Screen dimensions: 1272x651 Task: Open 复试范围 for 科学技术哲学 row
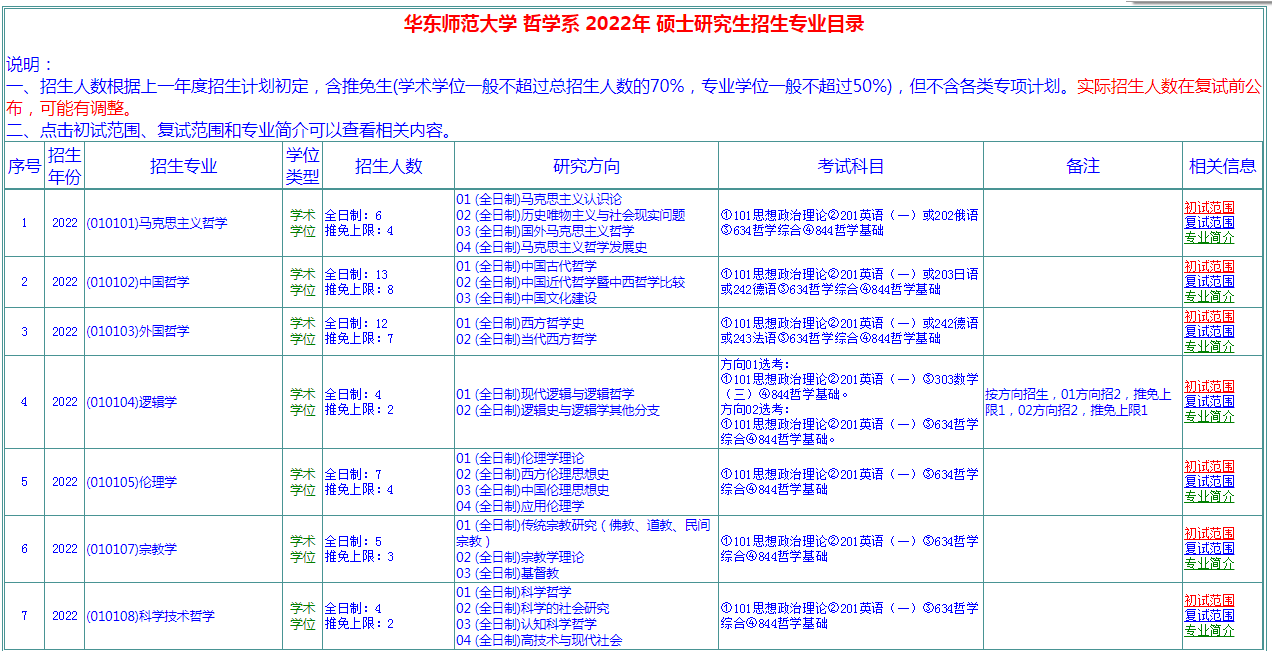(1209, 616)
